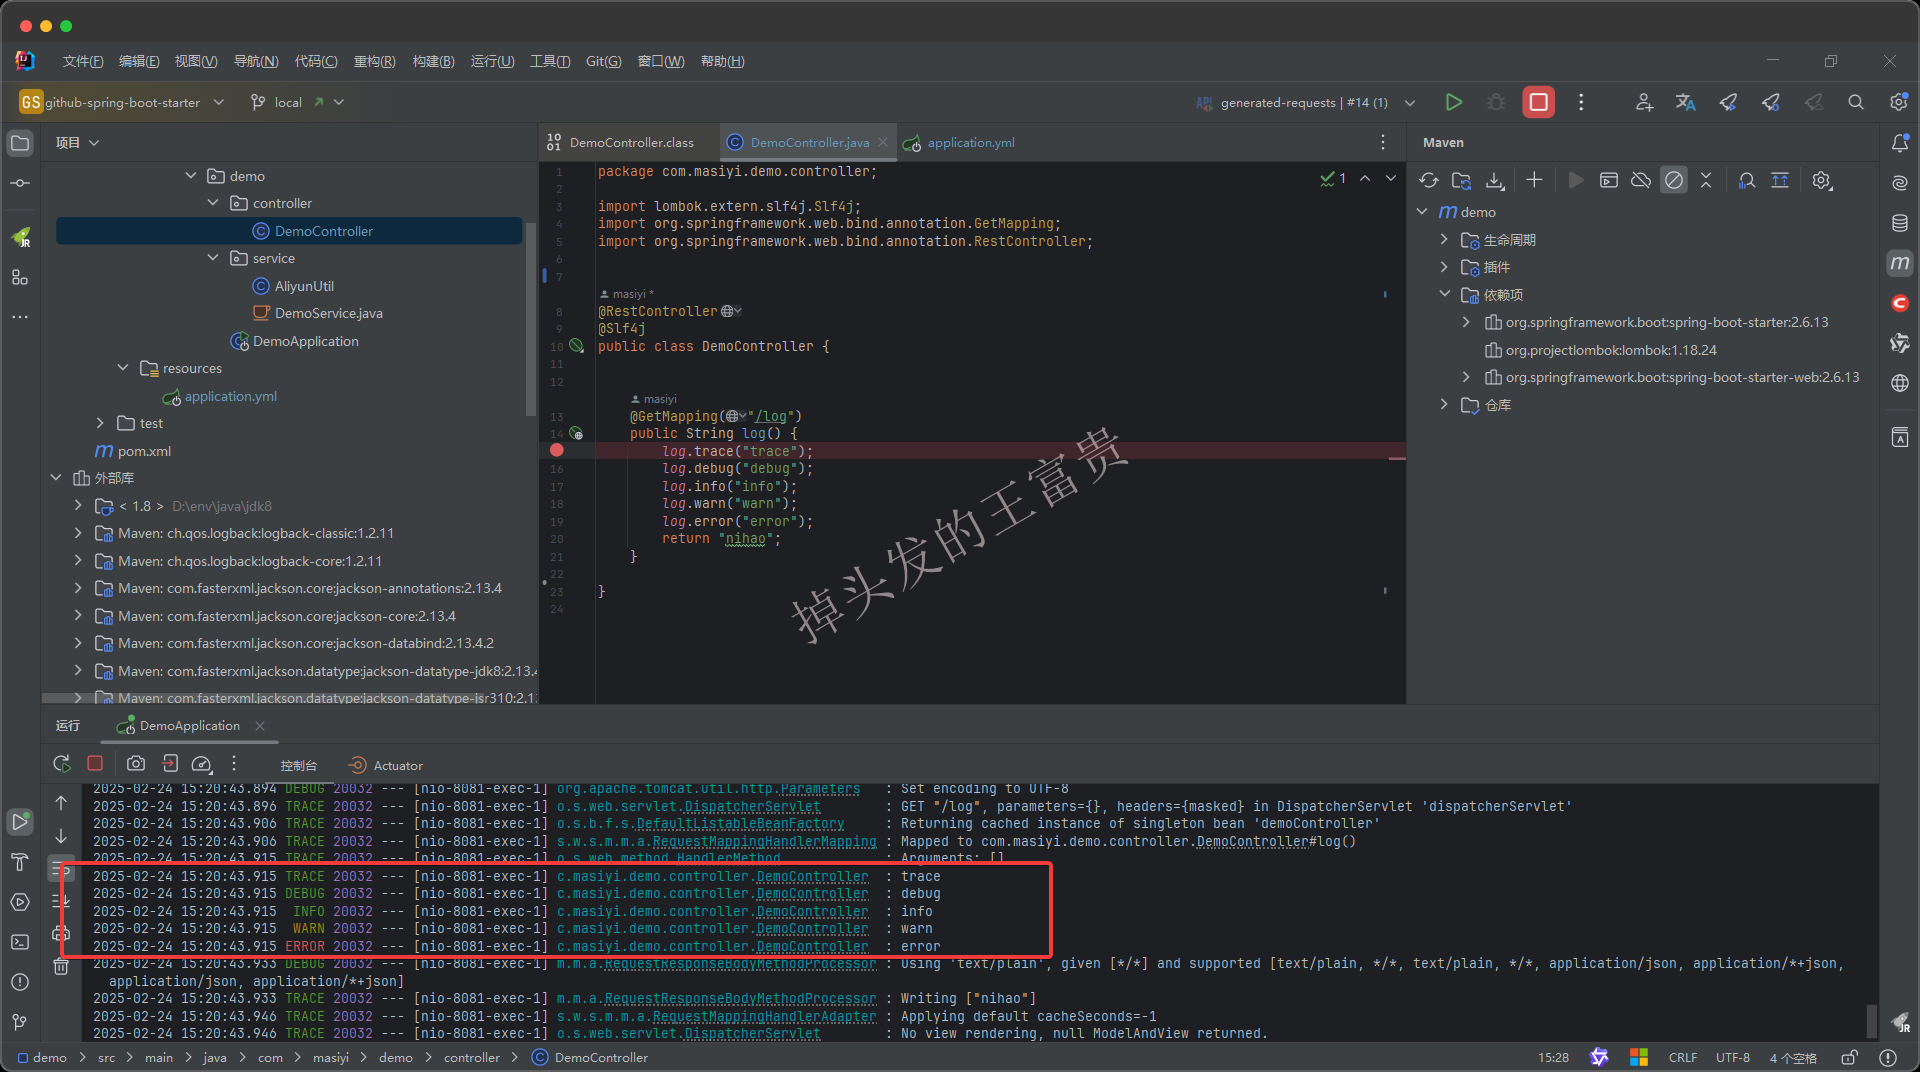Switch to DemoController.class tab
The height and width of the screenshot is (1072, 1920).
click(620, 143)
